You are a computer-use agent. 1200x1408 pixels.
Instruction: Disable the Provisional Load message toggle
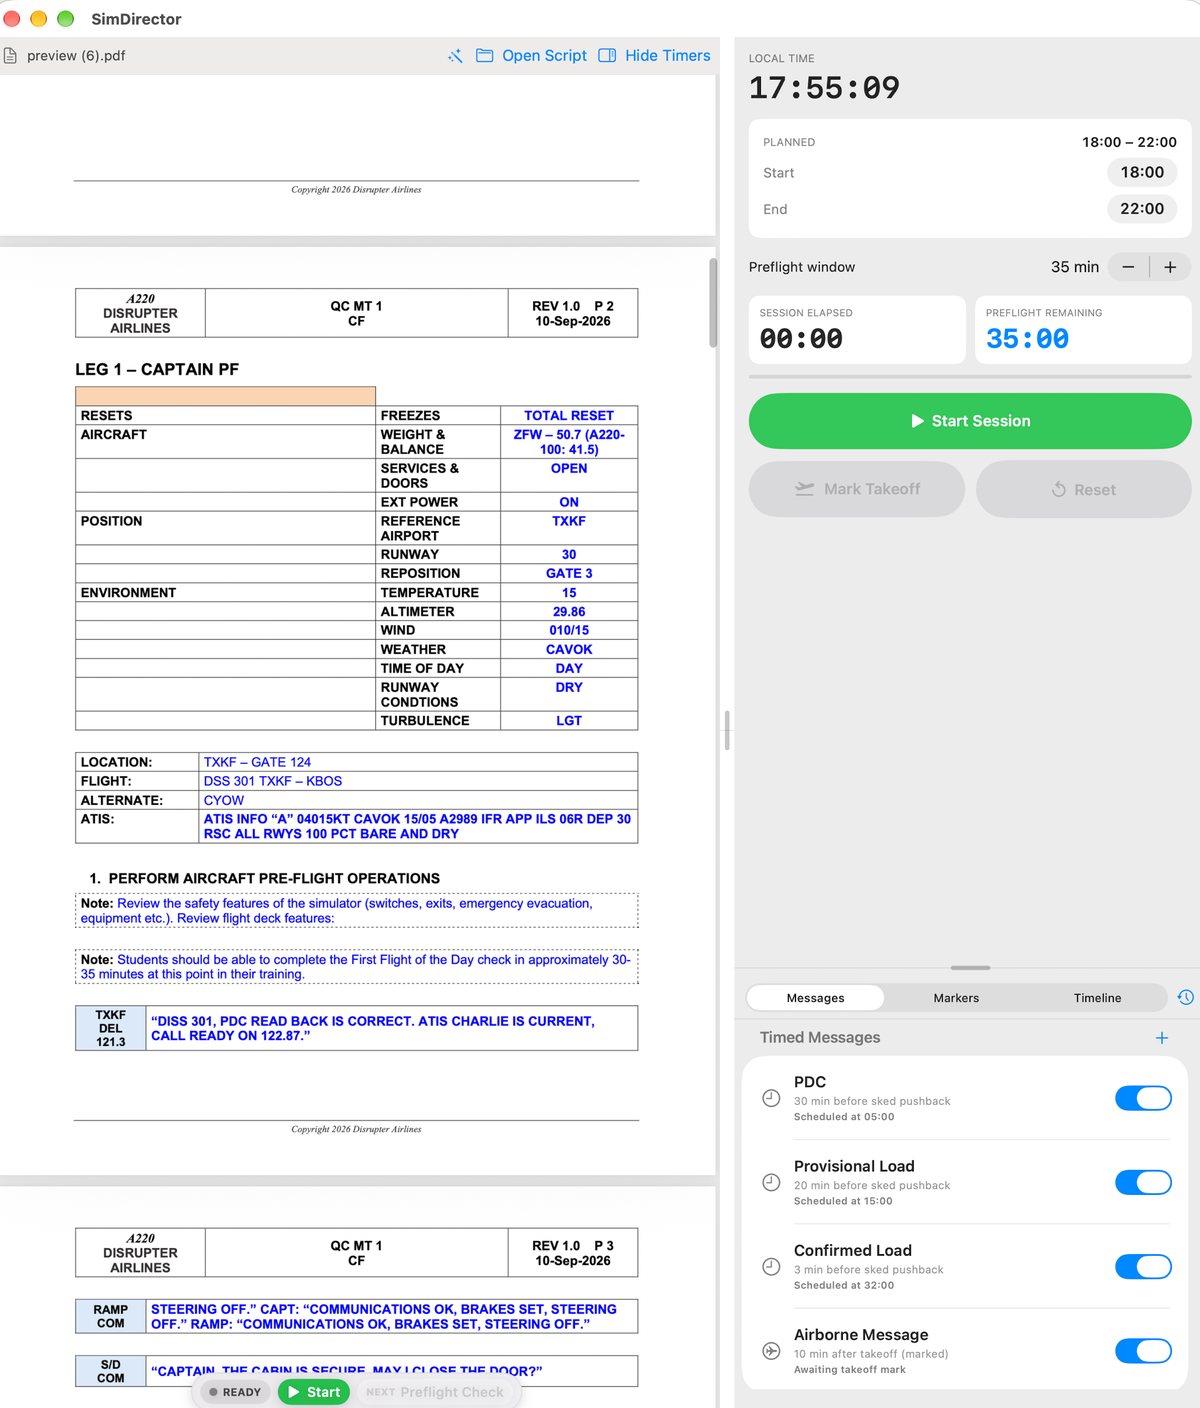[x=1143, y=1182]
